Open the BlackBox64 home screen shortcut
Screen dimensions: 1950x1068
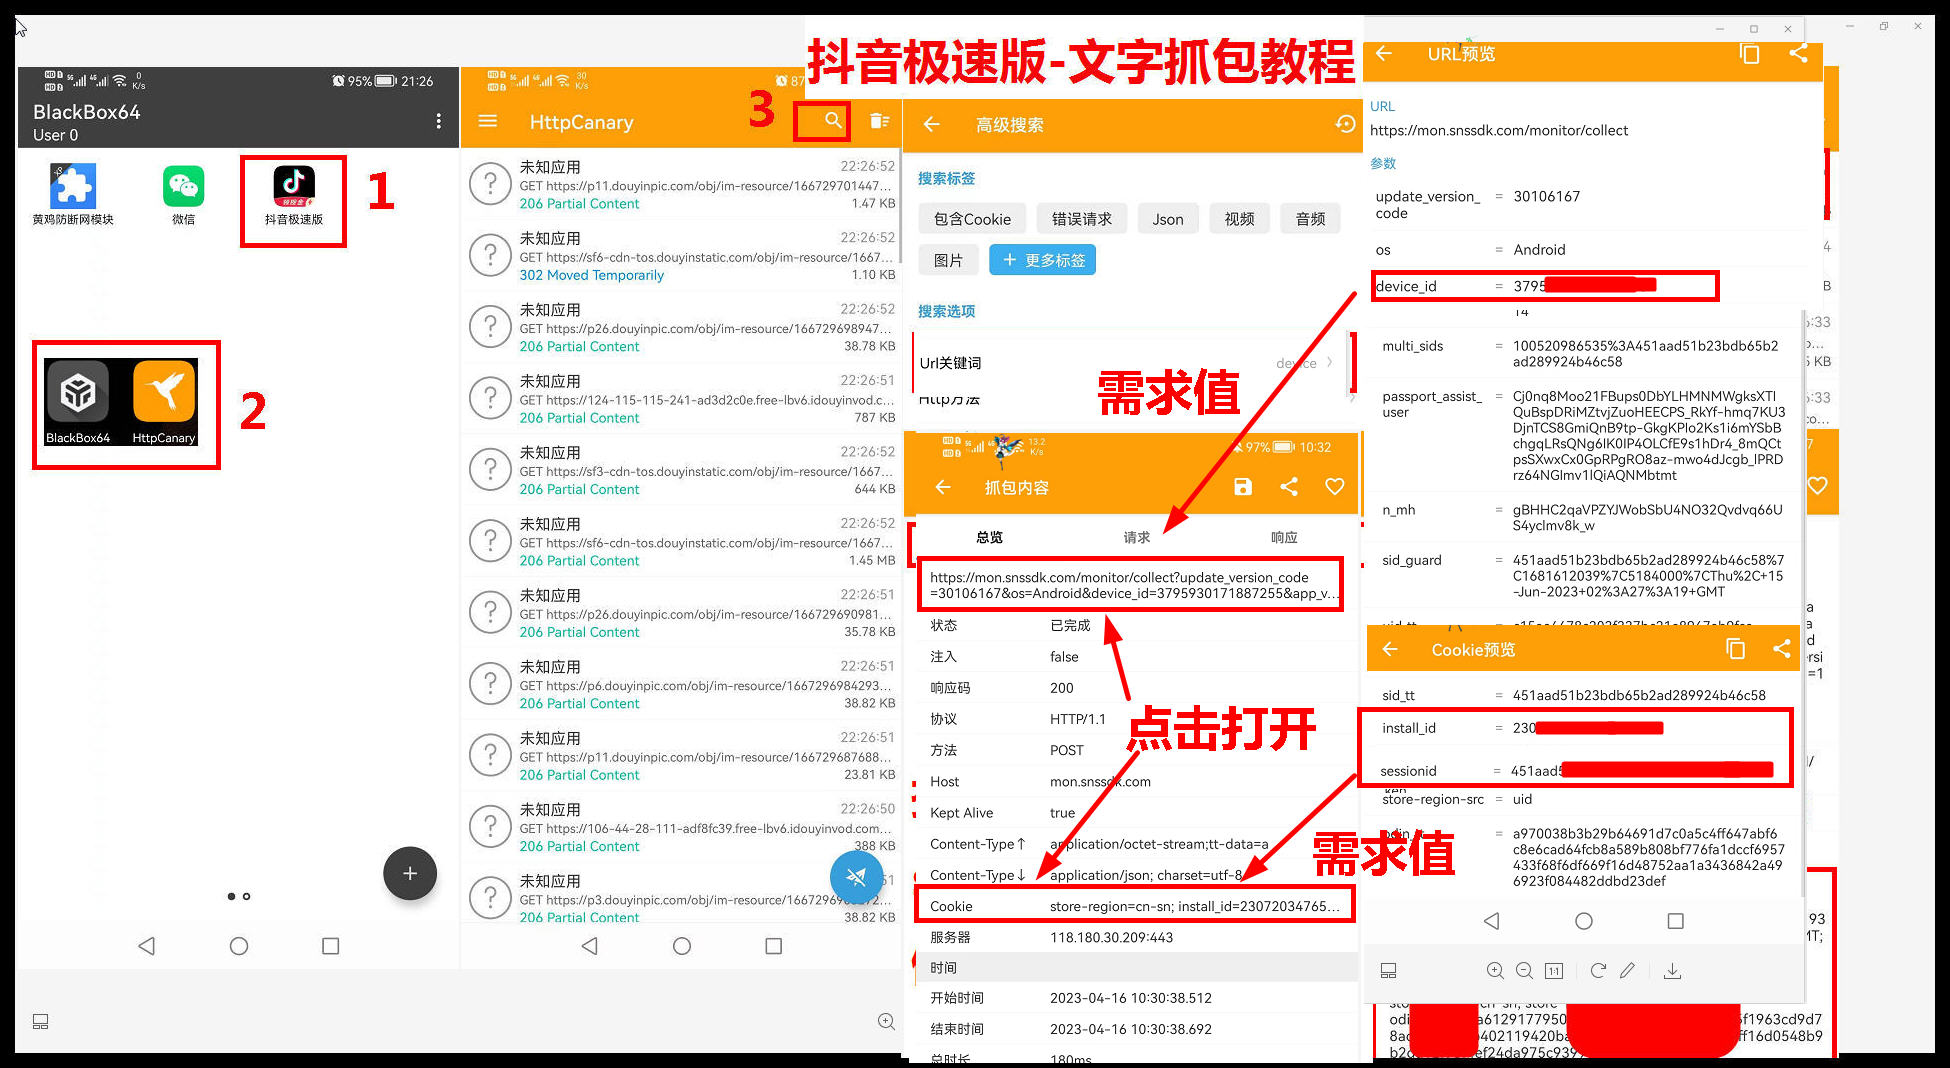[x=78, y=402]
